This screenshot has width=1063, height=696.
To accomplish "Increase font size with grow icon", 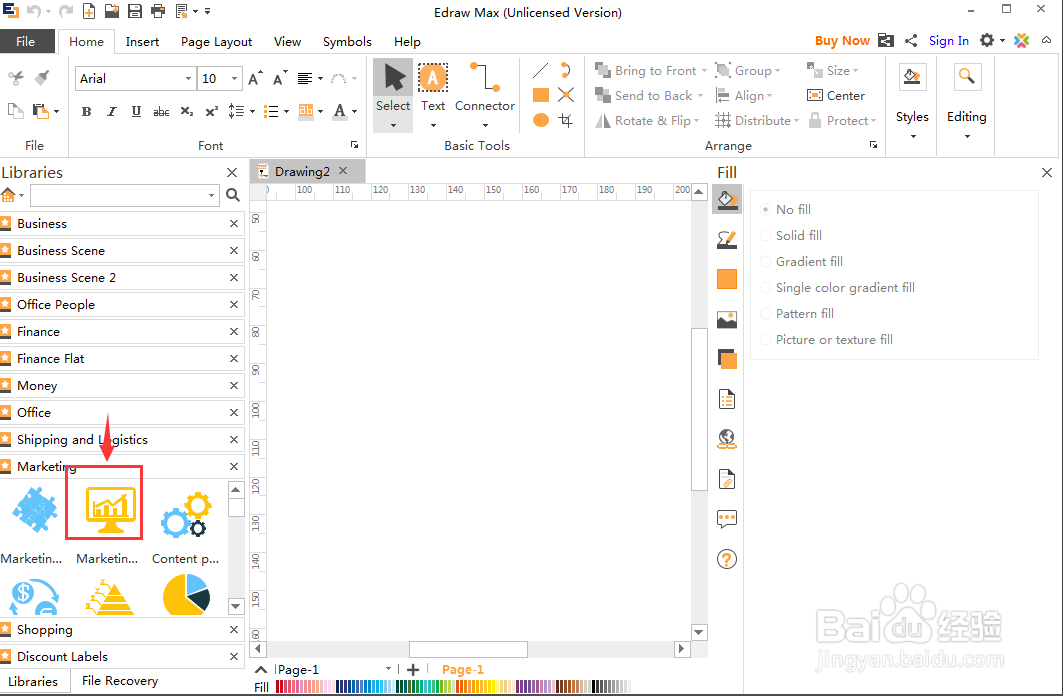I will click(x=255, y=79).
